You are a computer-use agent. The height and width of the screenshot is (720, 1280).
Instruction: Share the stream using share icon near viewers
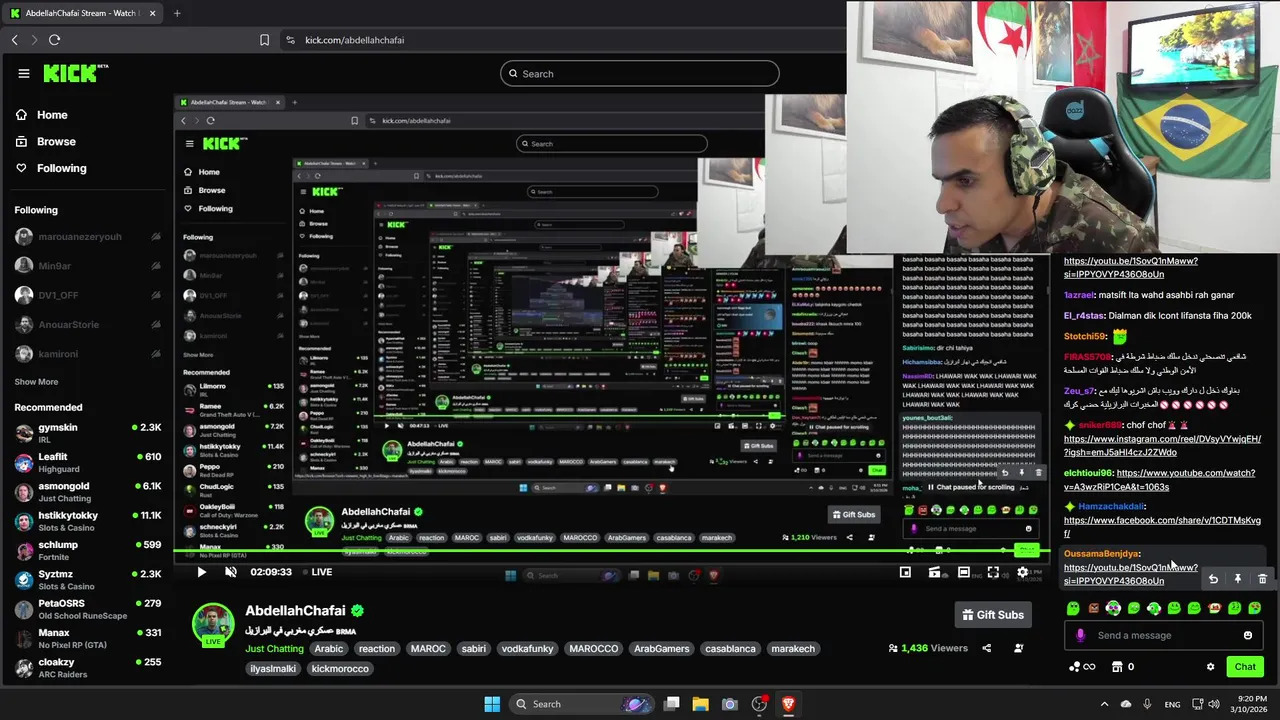[x=986, y=648]
